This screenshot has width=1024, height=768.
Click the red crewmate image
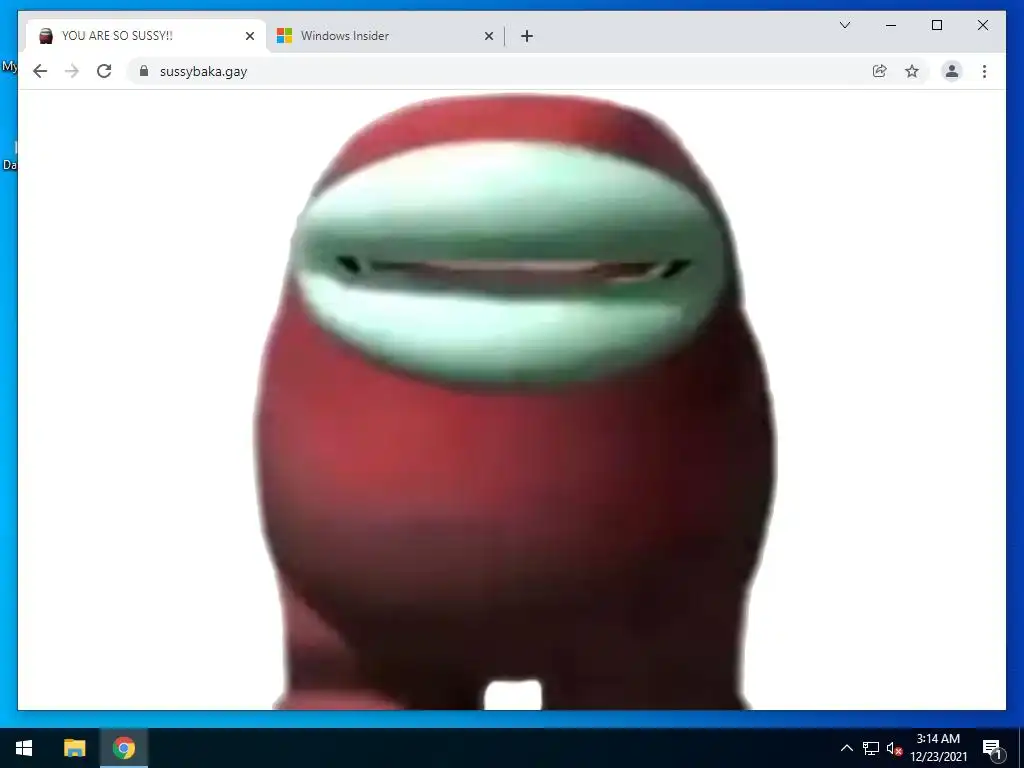click(514, 402)
